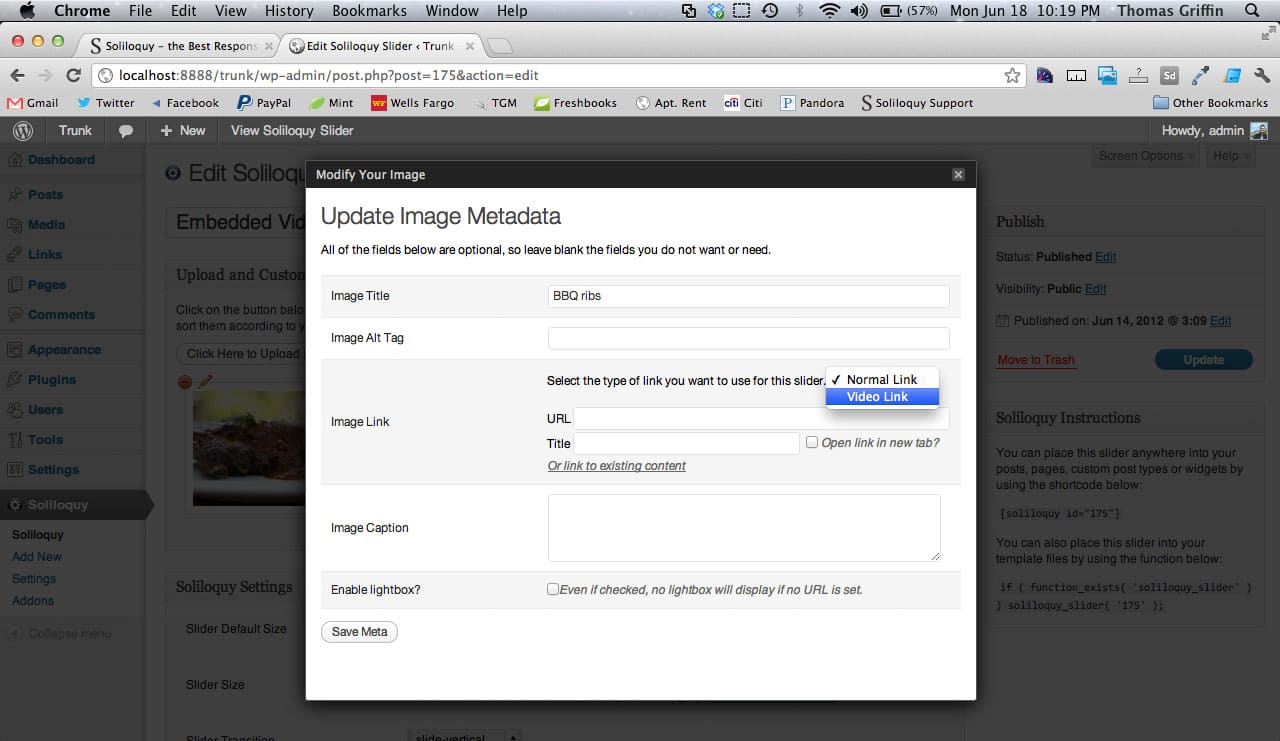Open the Appearance menu
Screen dimensions: 1280x741
point(64,350)
